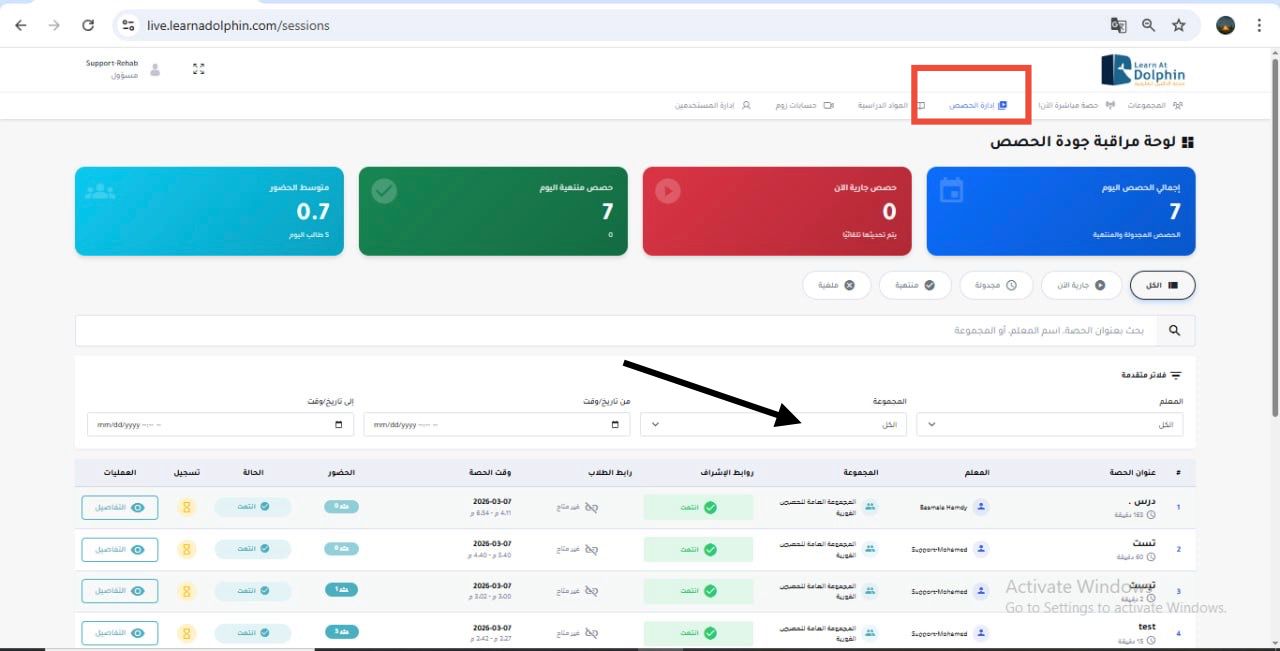Click التفاصيل details button for session 1
The image size is (1280, 651).
click(119, 507)
